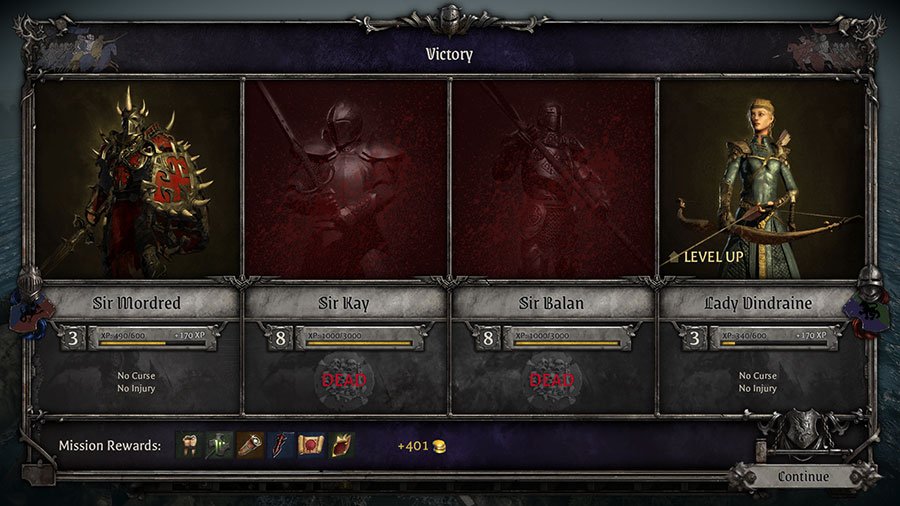Click the sealed scroll reward icon
This screenshot has width=900, height=506.
[x=311, y=445]
